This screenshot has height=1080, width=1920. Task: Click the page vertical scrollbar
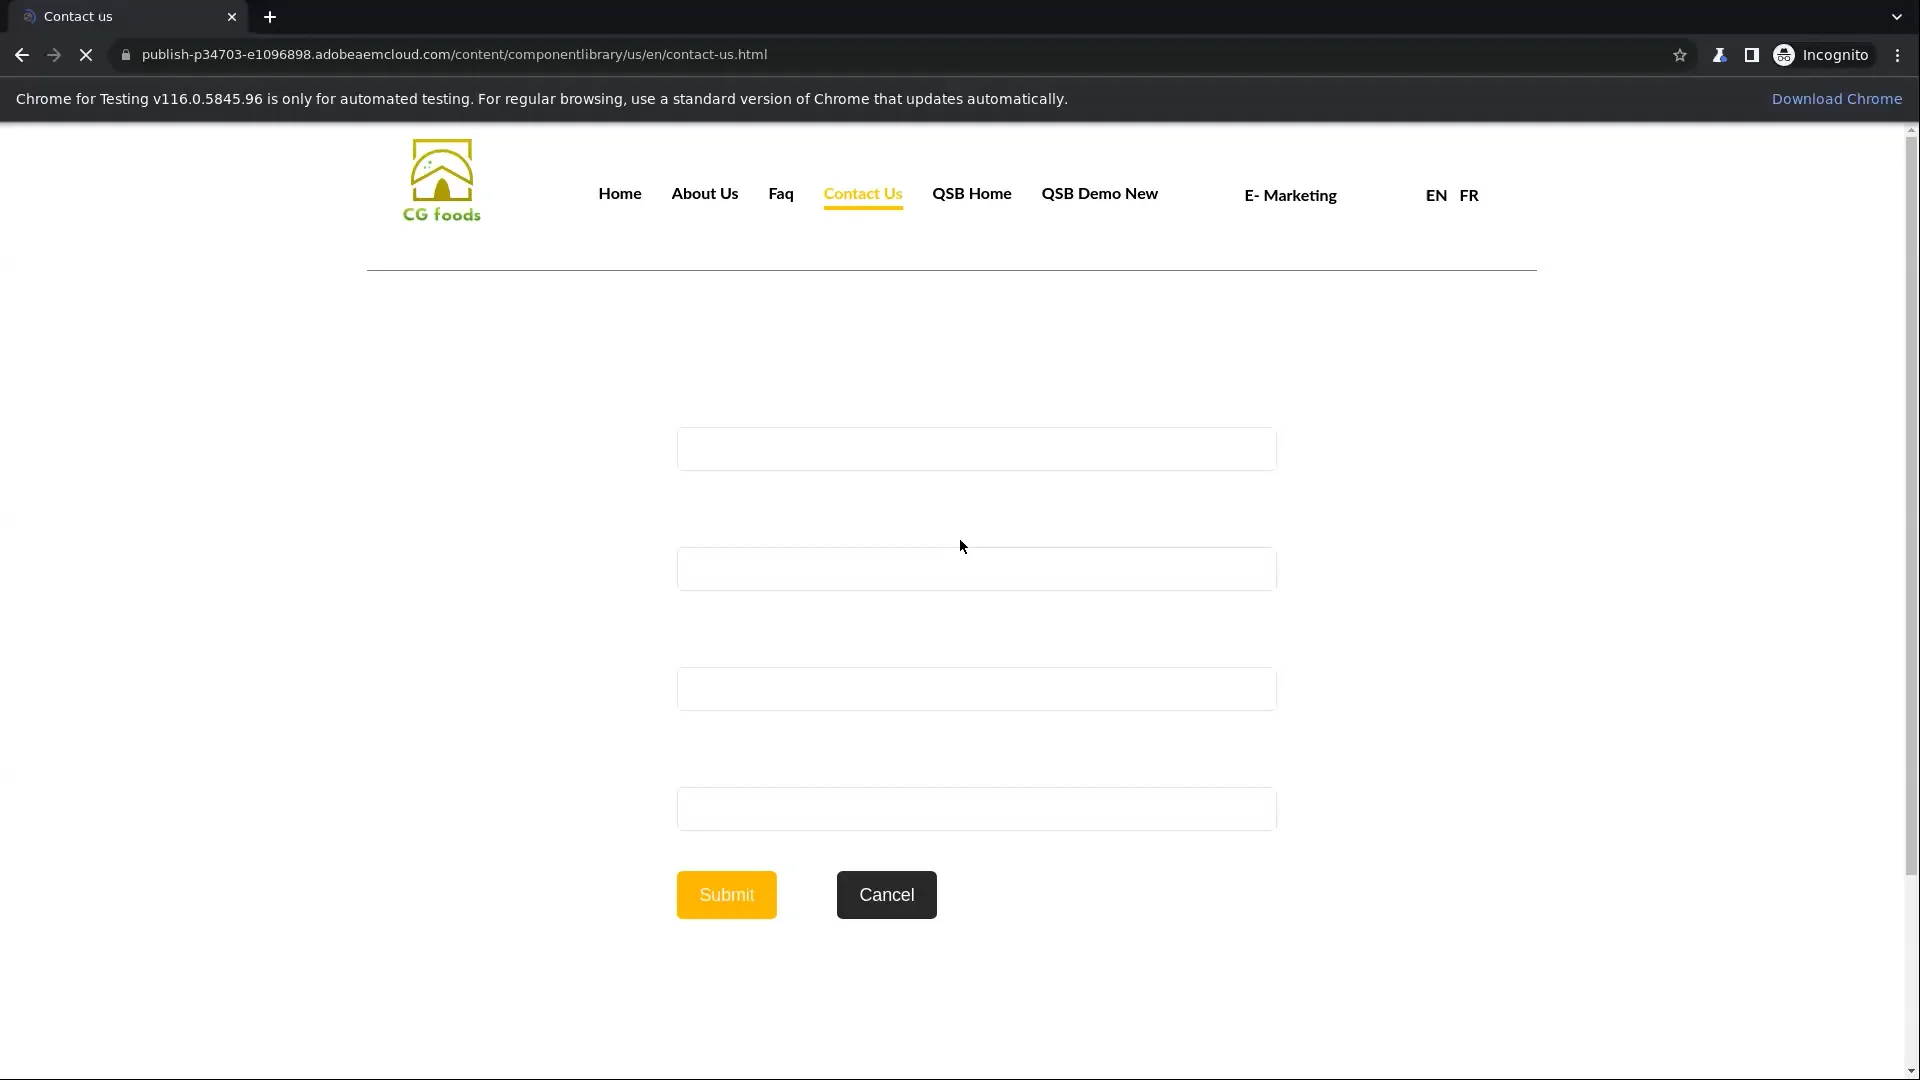click(x=1911, y=506)
